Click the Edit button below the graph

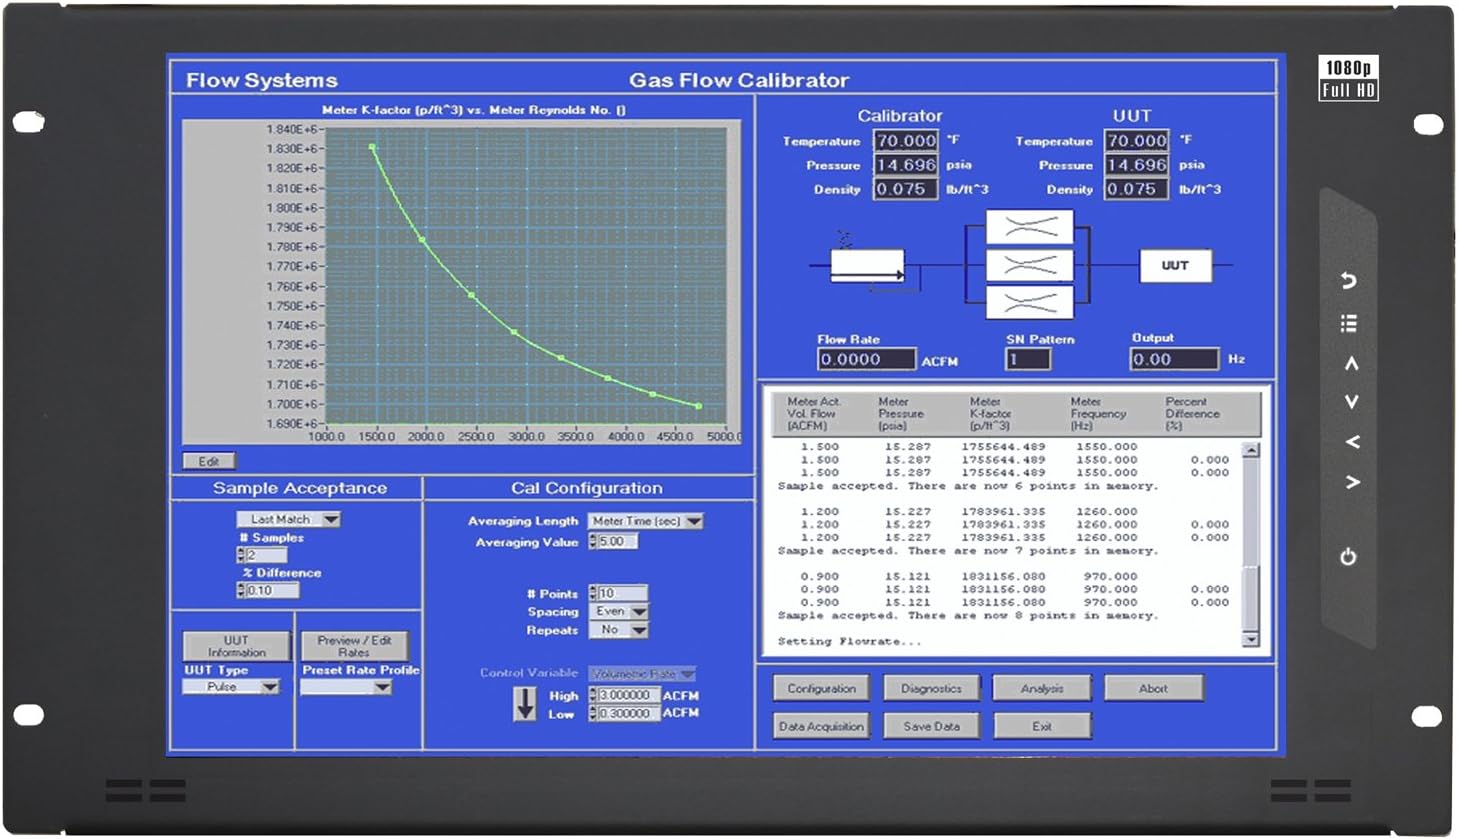211,460
